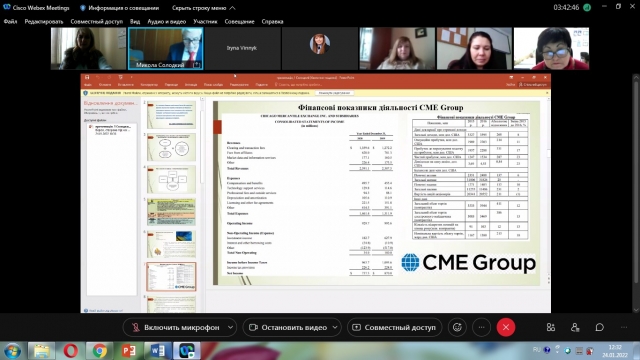Click the save icon in shared PowerPoint

click(87, 77)
